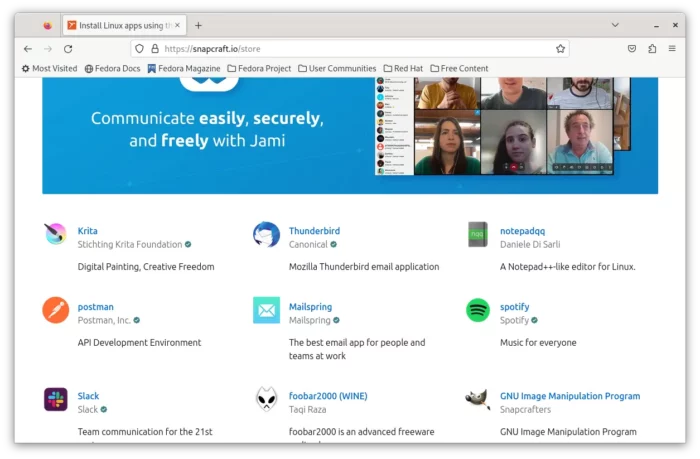Image resolution: width=700 pixels, height=459 pixels.
Task: View site security padlock info
Action: point(154,49)
